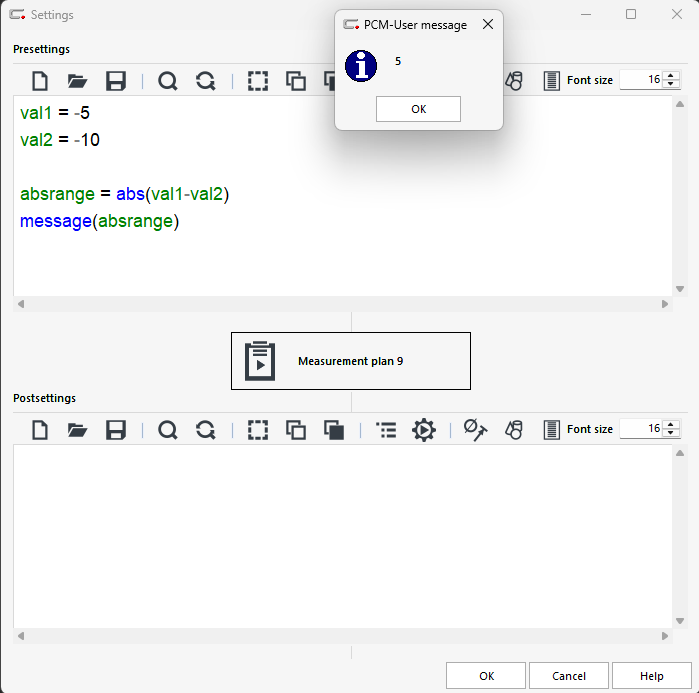
Task: Click the run gear icon in Postsettings toolbar
Action: coord(424,430)
